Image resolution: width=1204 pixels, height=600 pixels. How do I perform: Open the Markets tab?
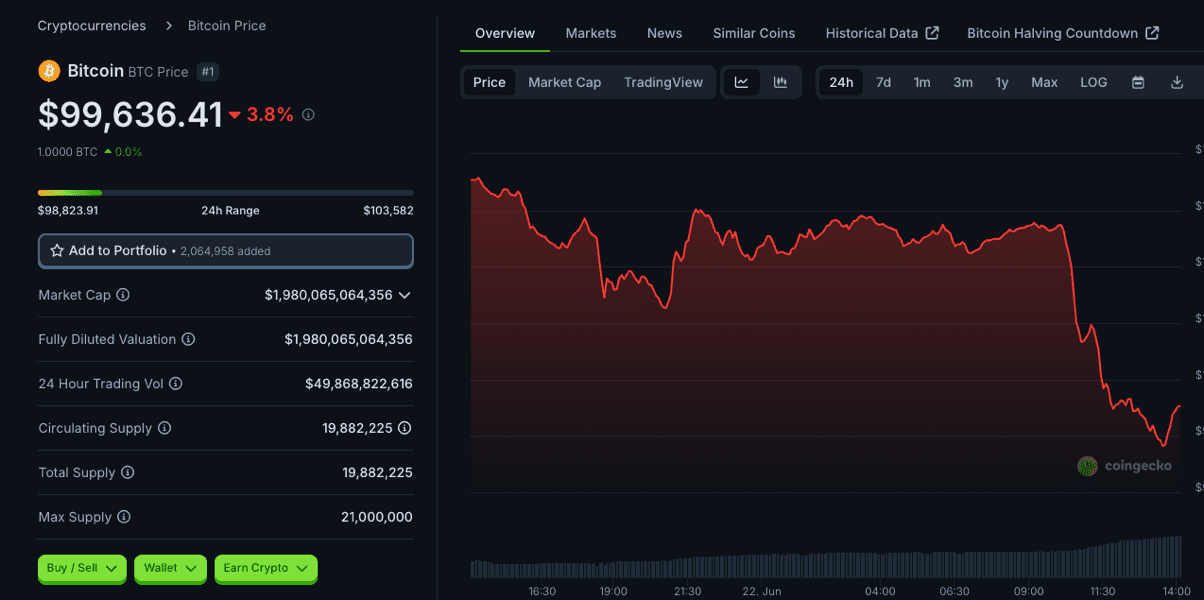591,33
